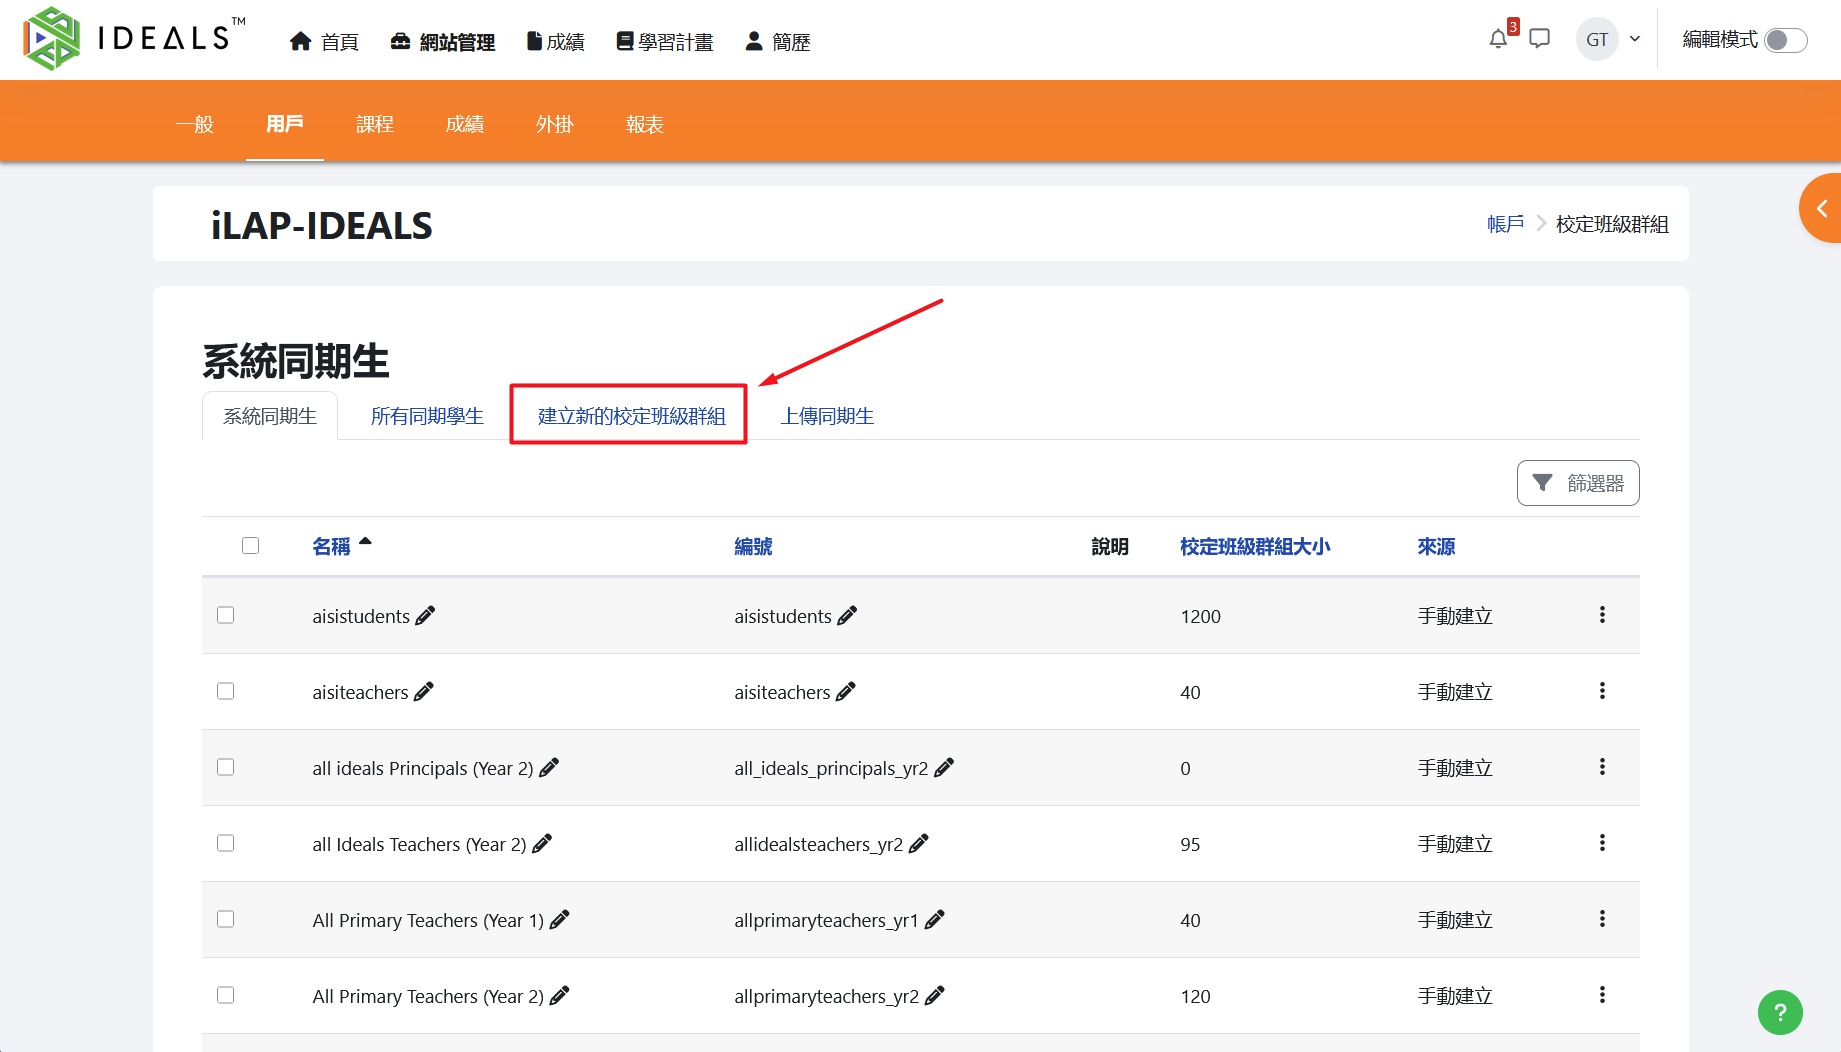
Task: Switch to the 建立新的校定班級群組 tab
Action: click(631, 416)
